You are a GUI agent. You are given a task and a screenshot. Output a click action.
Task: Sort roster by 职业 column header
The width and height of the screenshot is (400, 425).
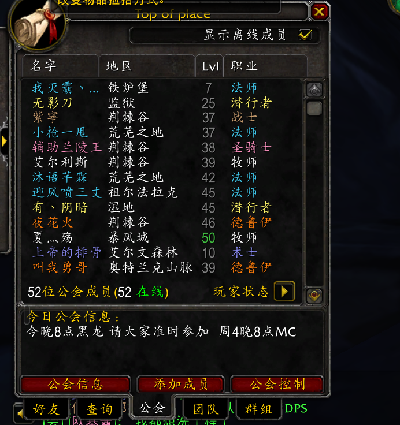pos(266,66)
